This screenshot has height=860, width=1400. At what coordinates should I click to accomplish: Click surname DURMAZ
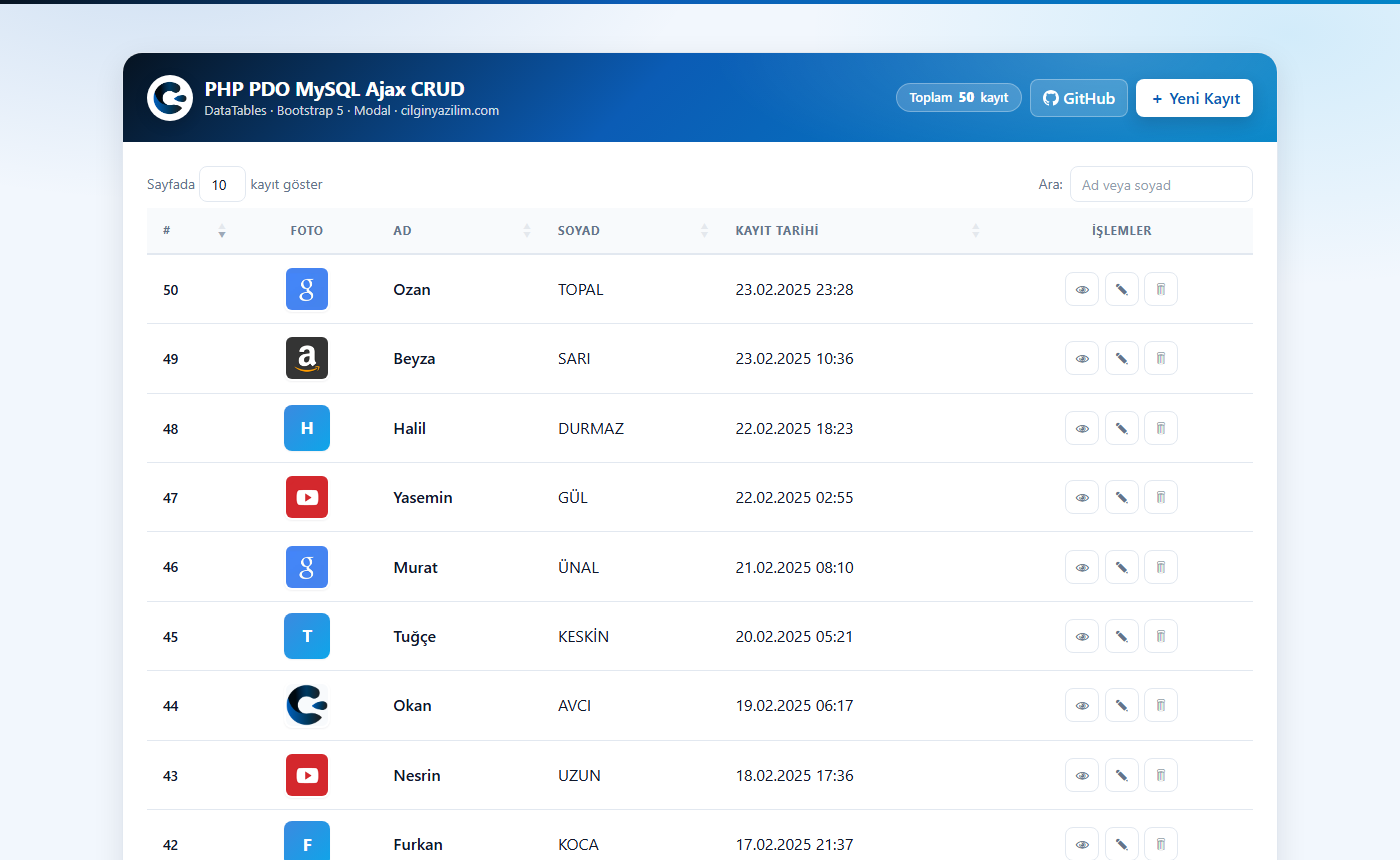click(x=591, y=428)
